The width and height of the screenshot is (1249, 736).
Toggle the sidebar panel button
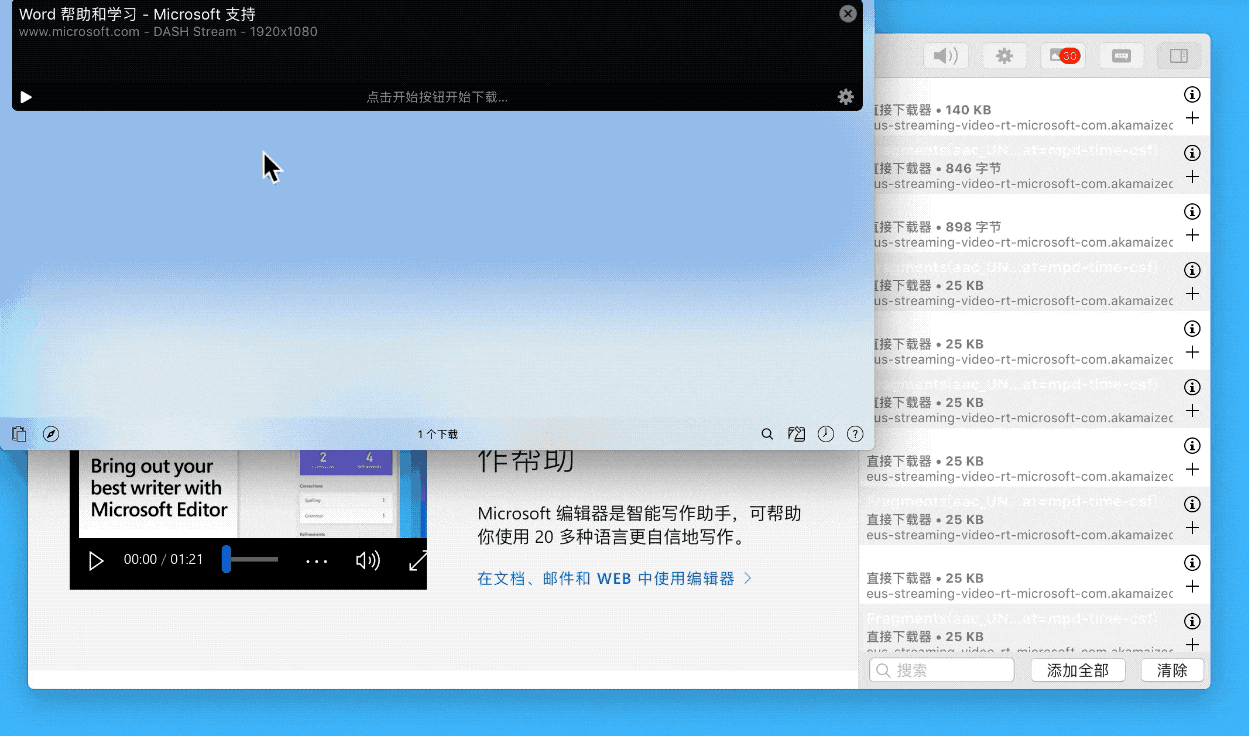[x=1179, y=56]
